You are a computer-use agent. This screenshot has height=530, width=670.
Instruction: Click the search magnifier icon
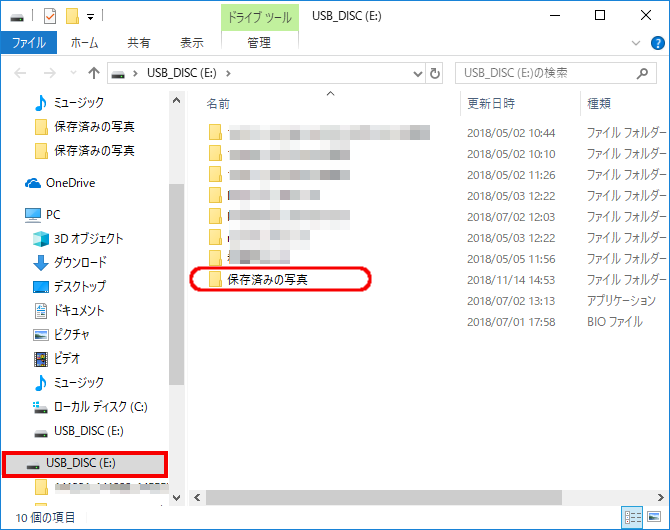point(642,74)
